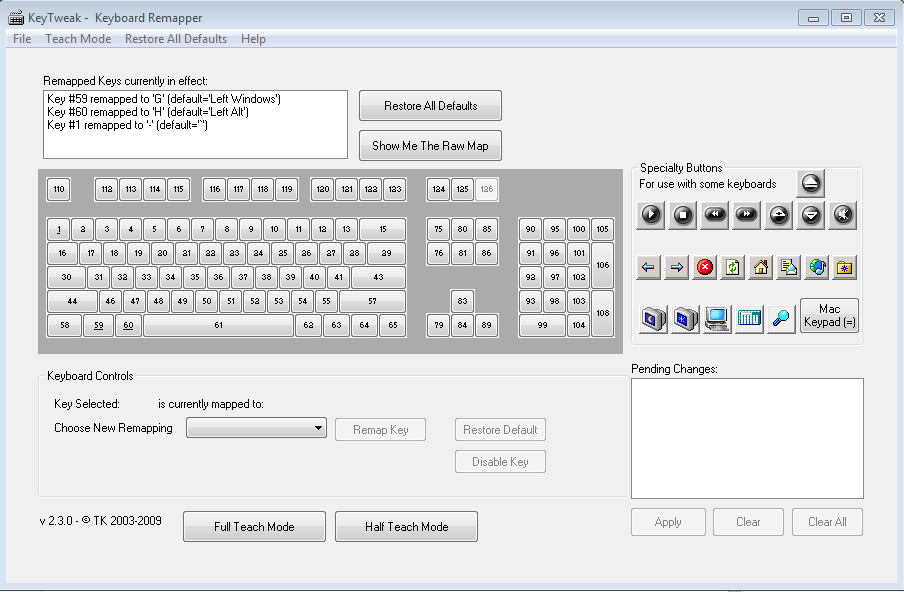Open the Choose New Remapping dropdown

click(x=256, y=428)
